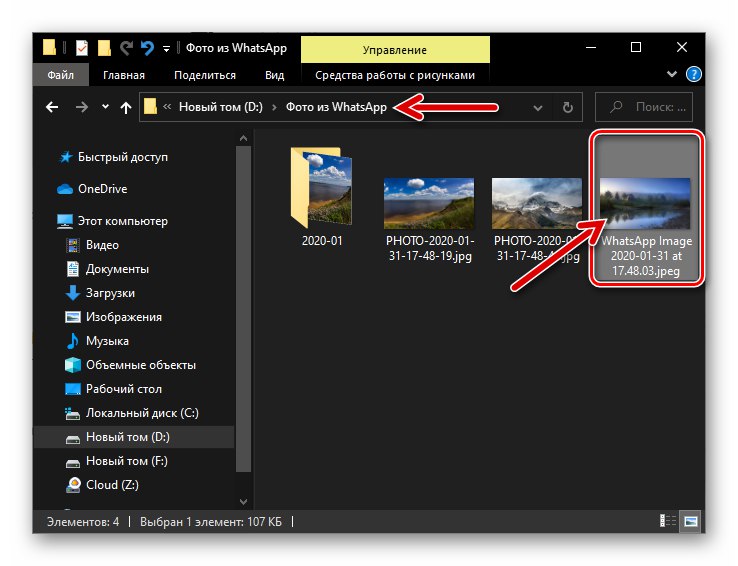Switch to the Вид ribbon tab
738x566 pixels.
(x=274, y=75)
